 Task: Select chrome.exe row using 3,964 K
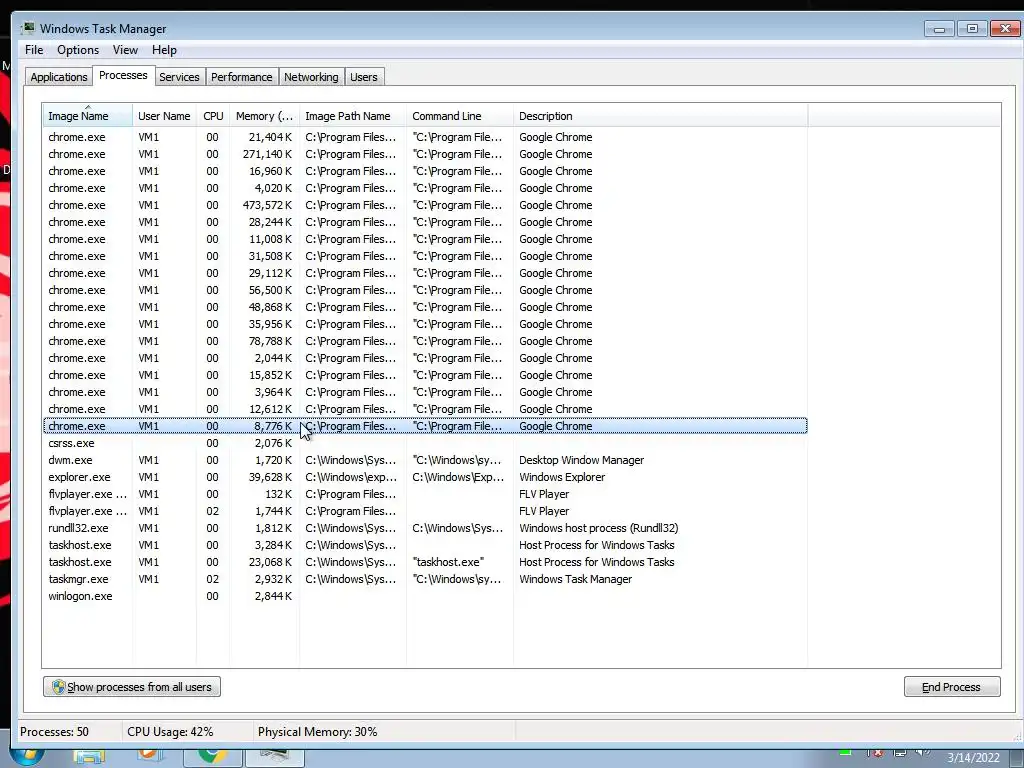[425, 392]
